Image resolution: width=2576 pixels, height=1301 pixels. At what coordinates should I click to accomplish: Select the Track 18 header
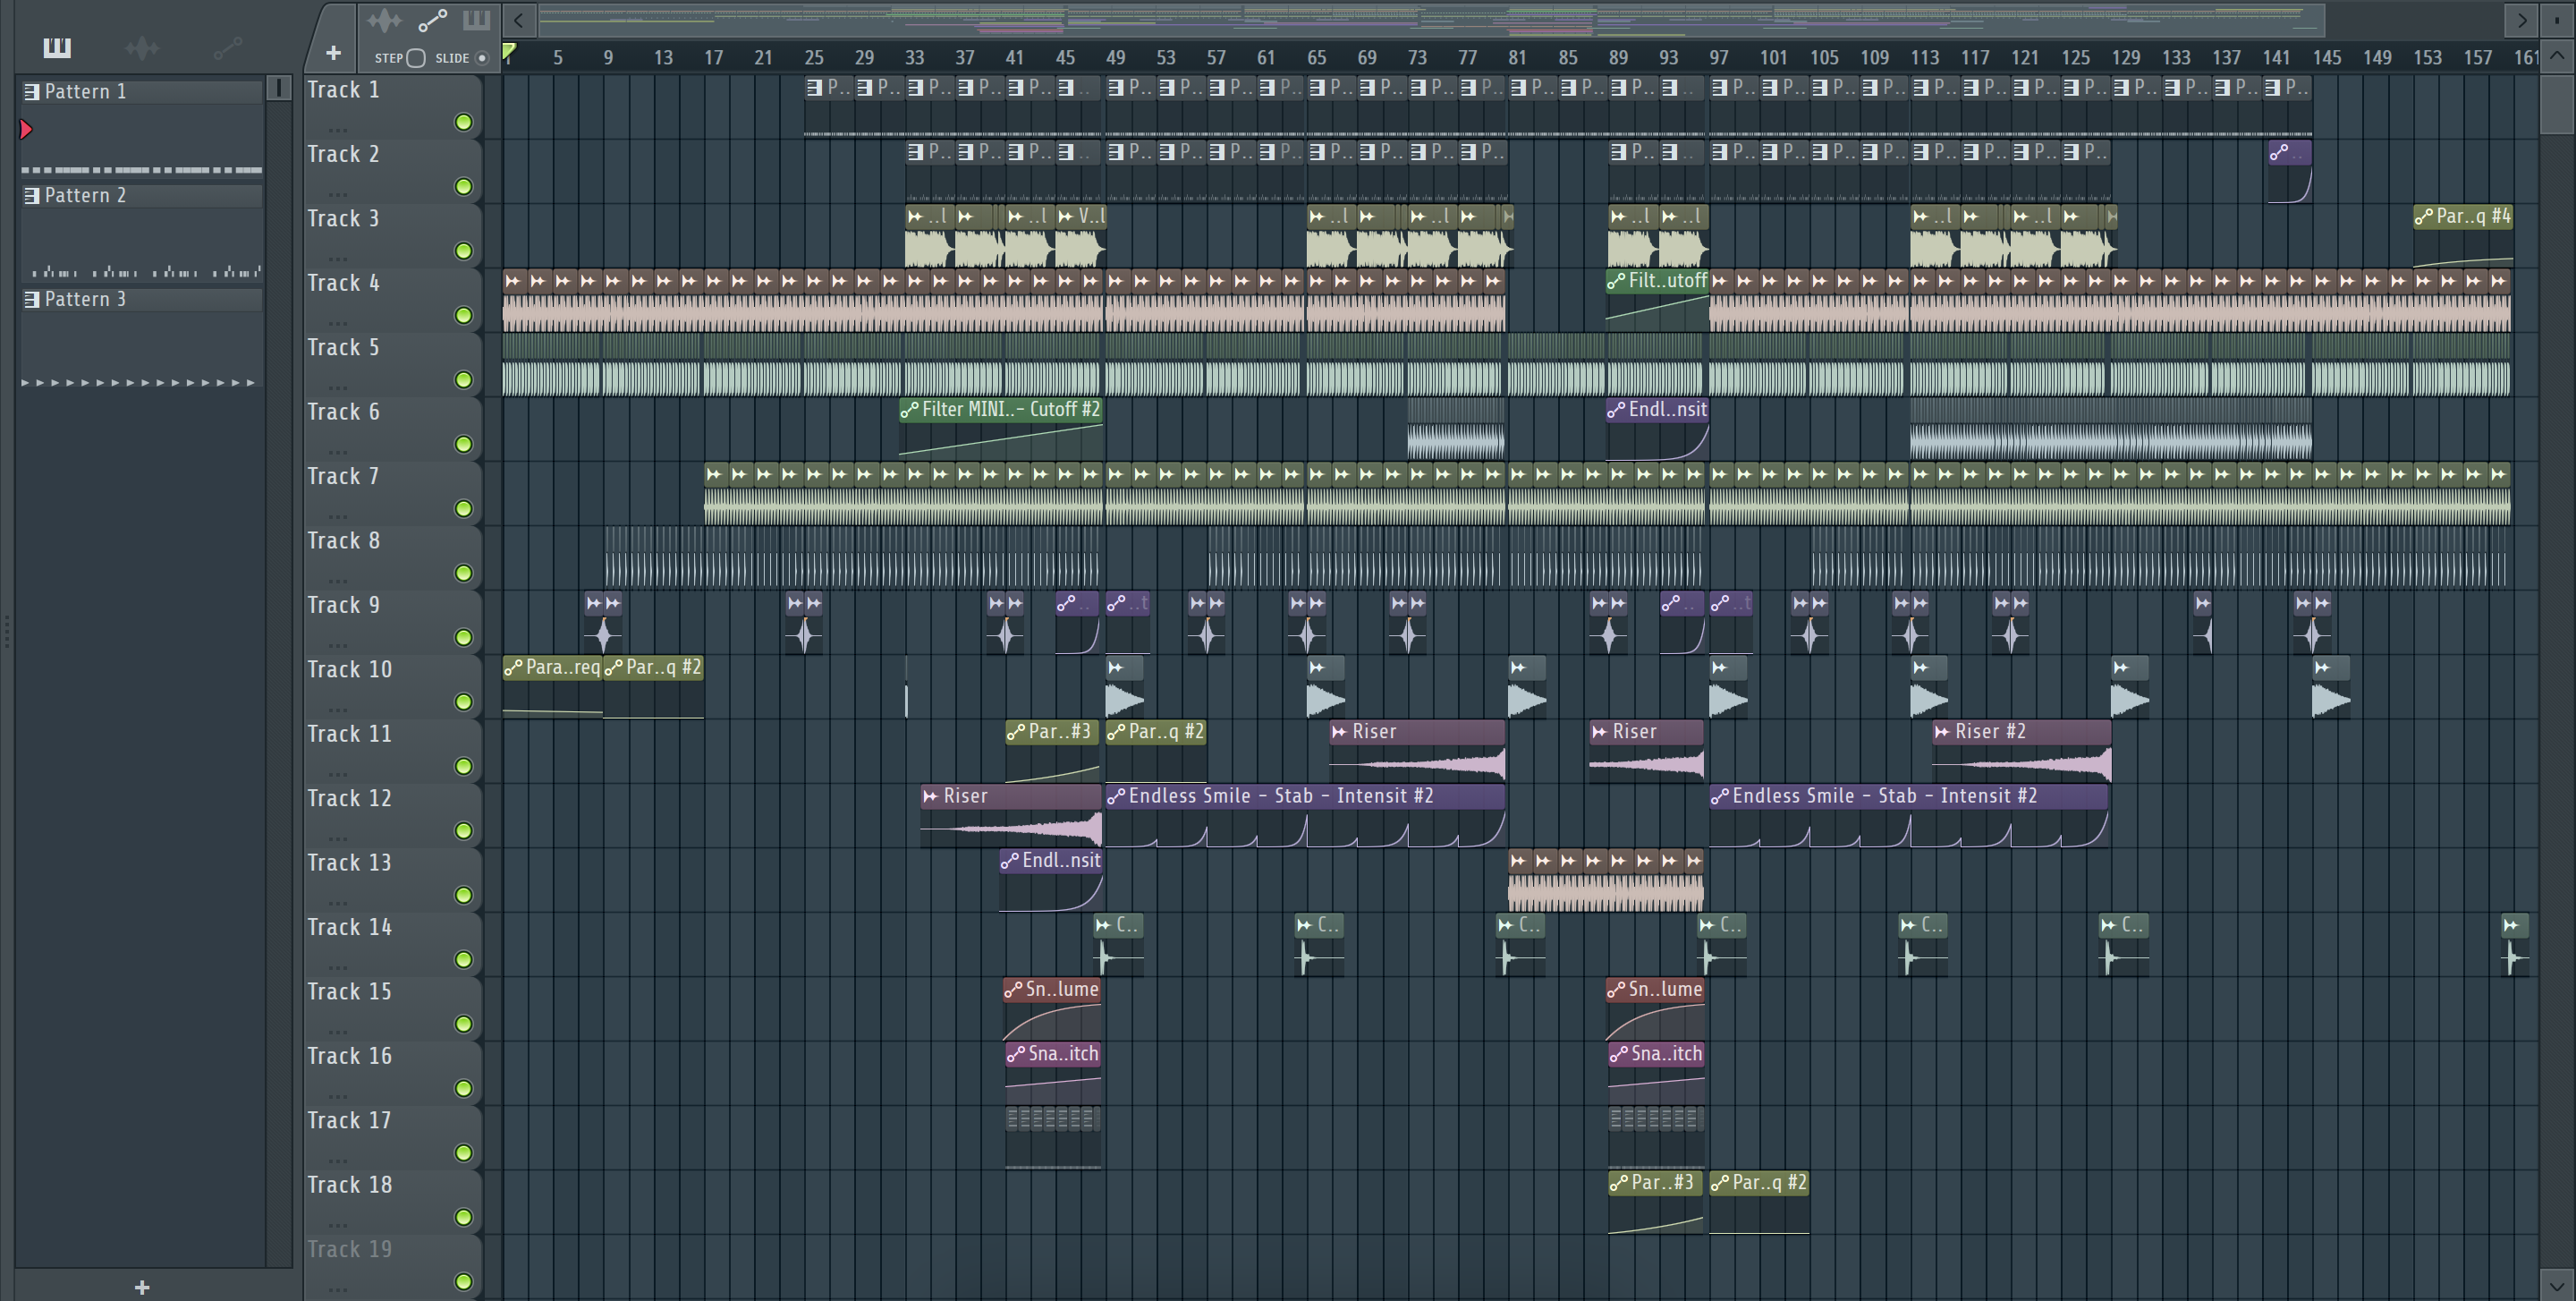pos(392,1200)
